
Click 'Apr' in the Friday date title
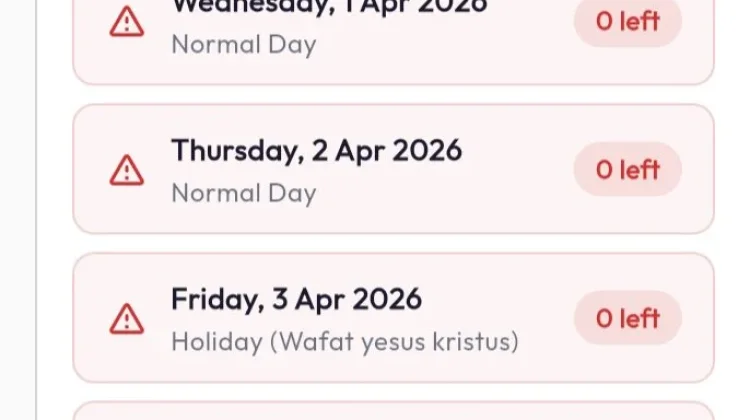click(x=320, y=300)
